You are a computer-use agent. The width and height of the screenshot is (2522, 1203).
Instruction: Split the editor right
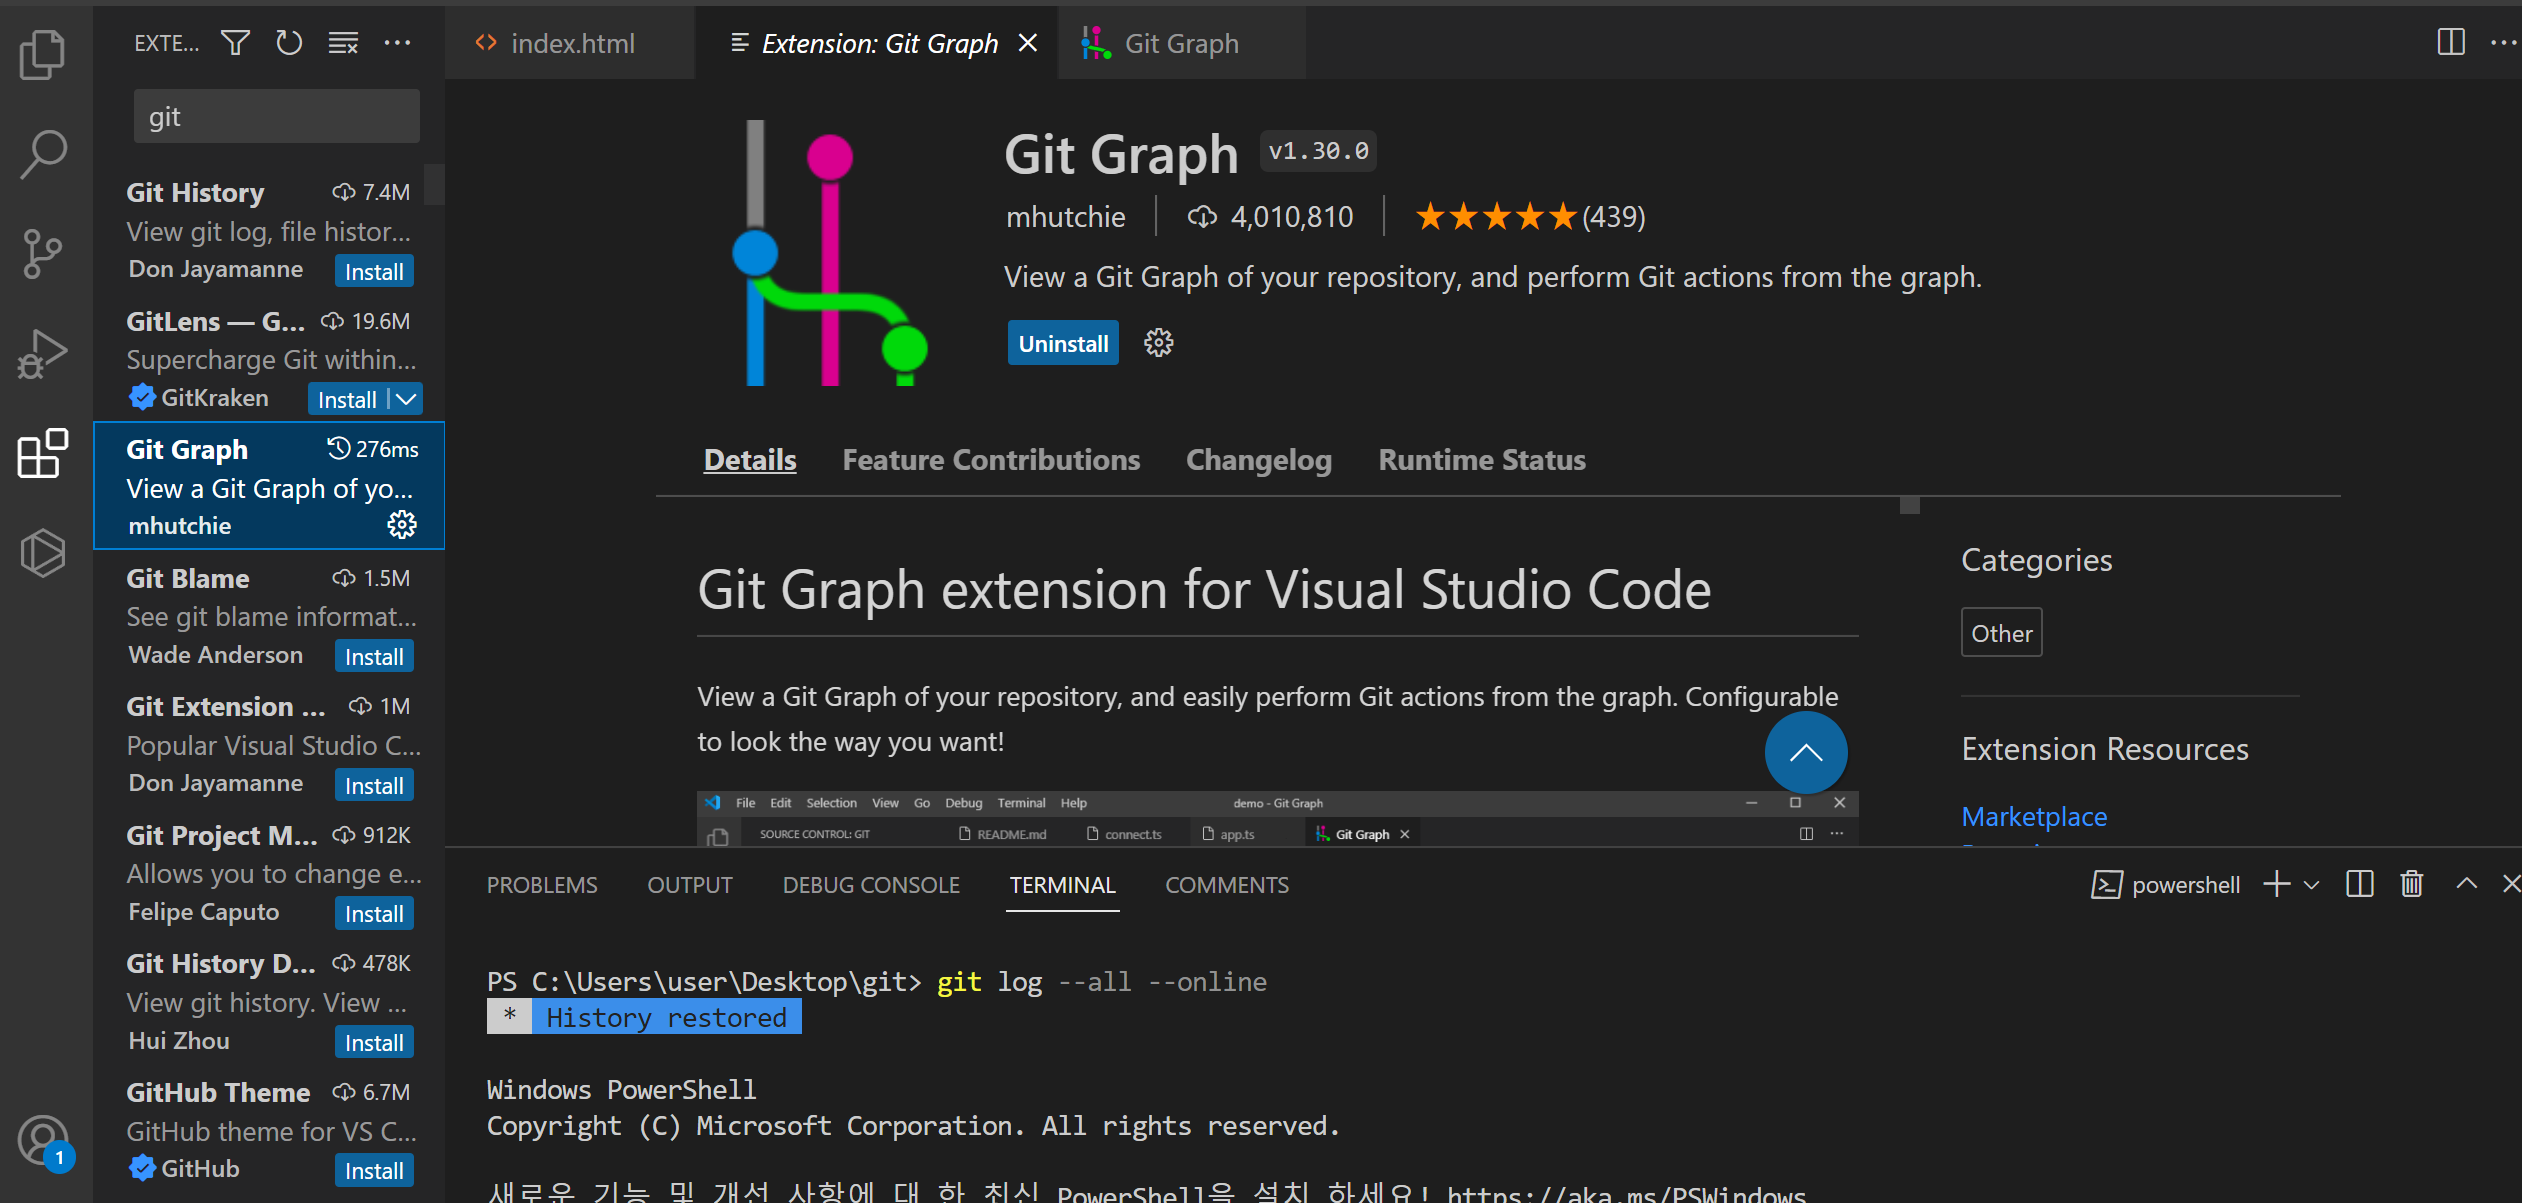2450,42
